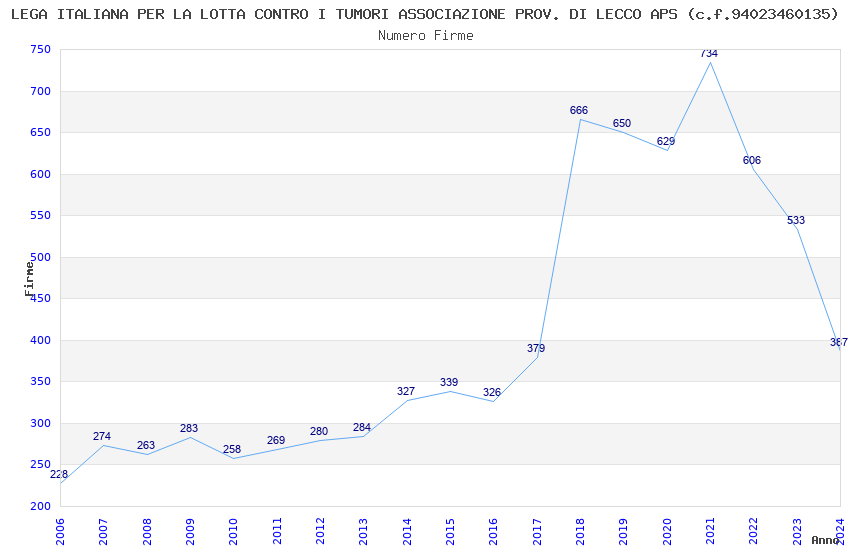The image size is (850, 550).
Task: Click data label 274
Action: [x=102, y=436]
